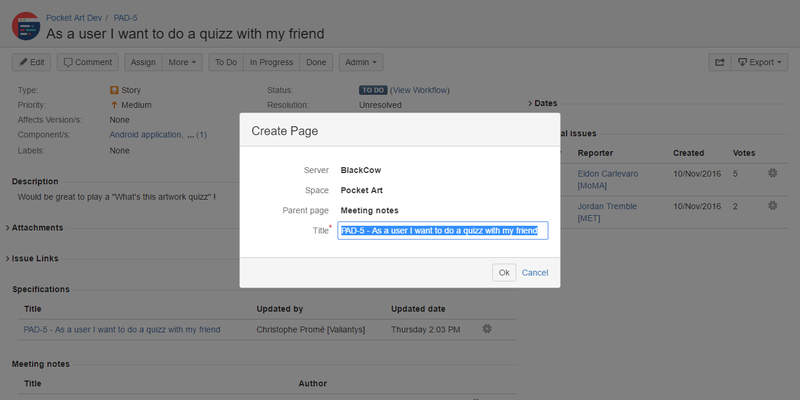Click the Comment button with speech bubble
This screenshot has height=400, width=800.
tap(88, 62)
